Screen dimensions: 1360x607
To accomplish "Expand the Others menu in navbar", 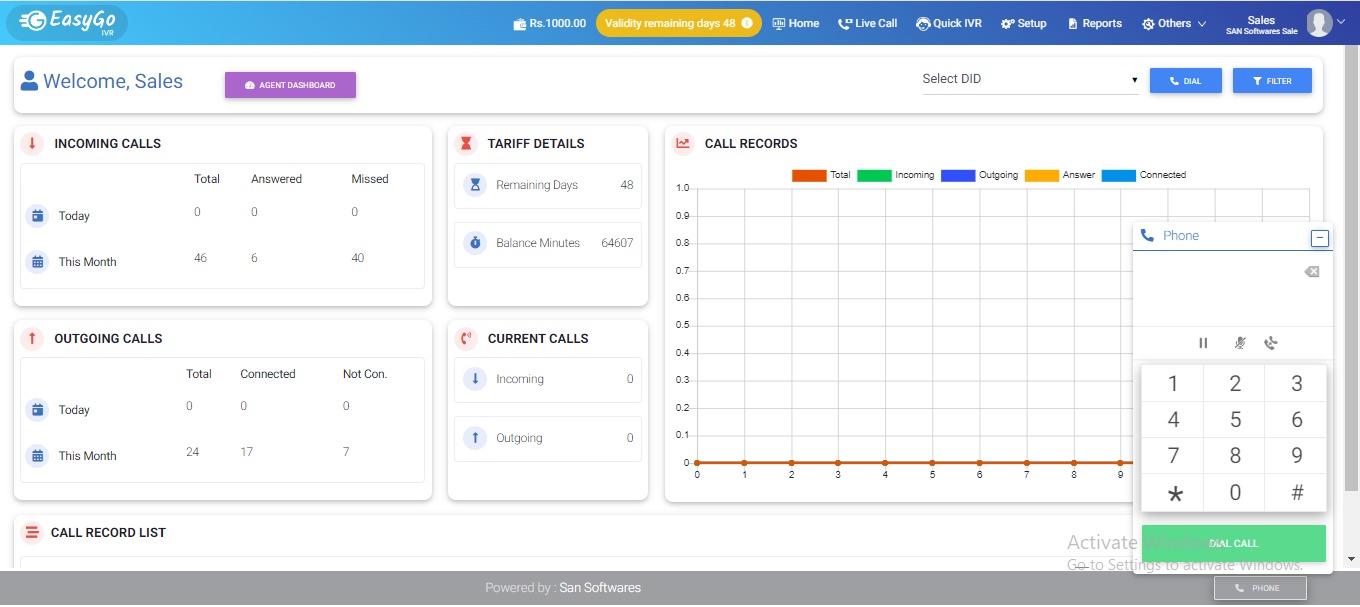I will pos(1173,22).
